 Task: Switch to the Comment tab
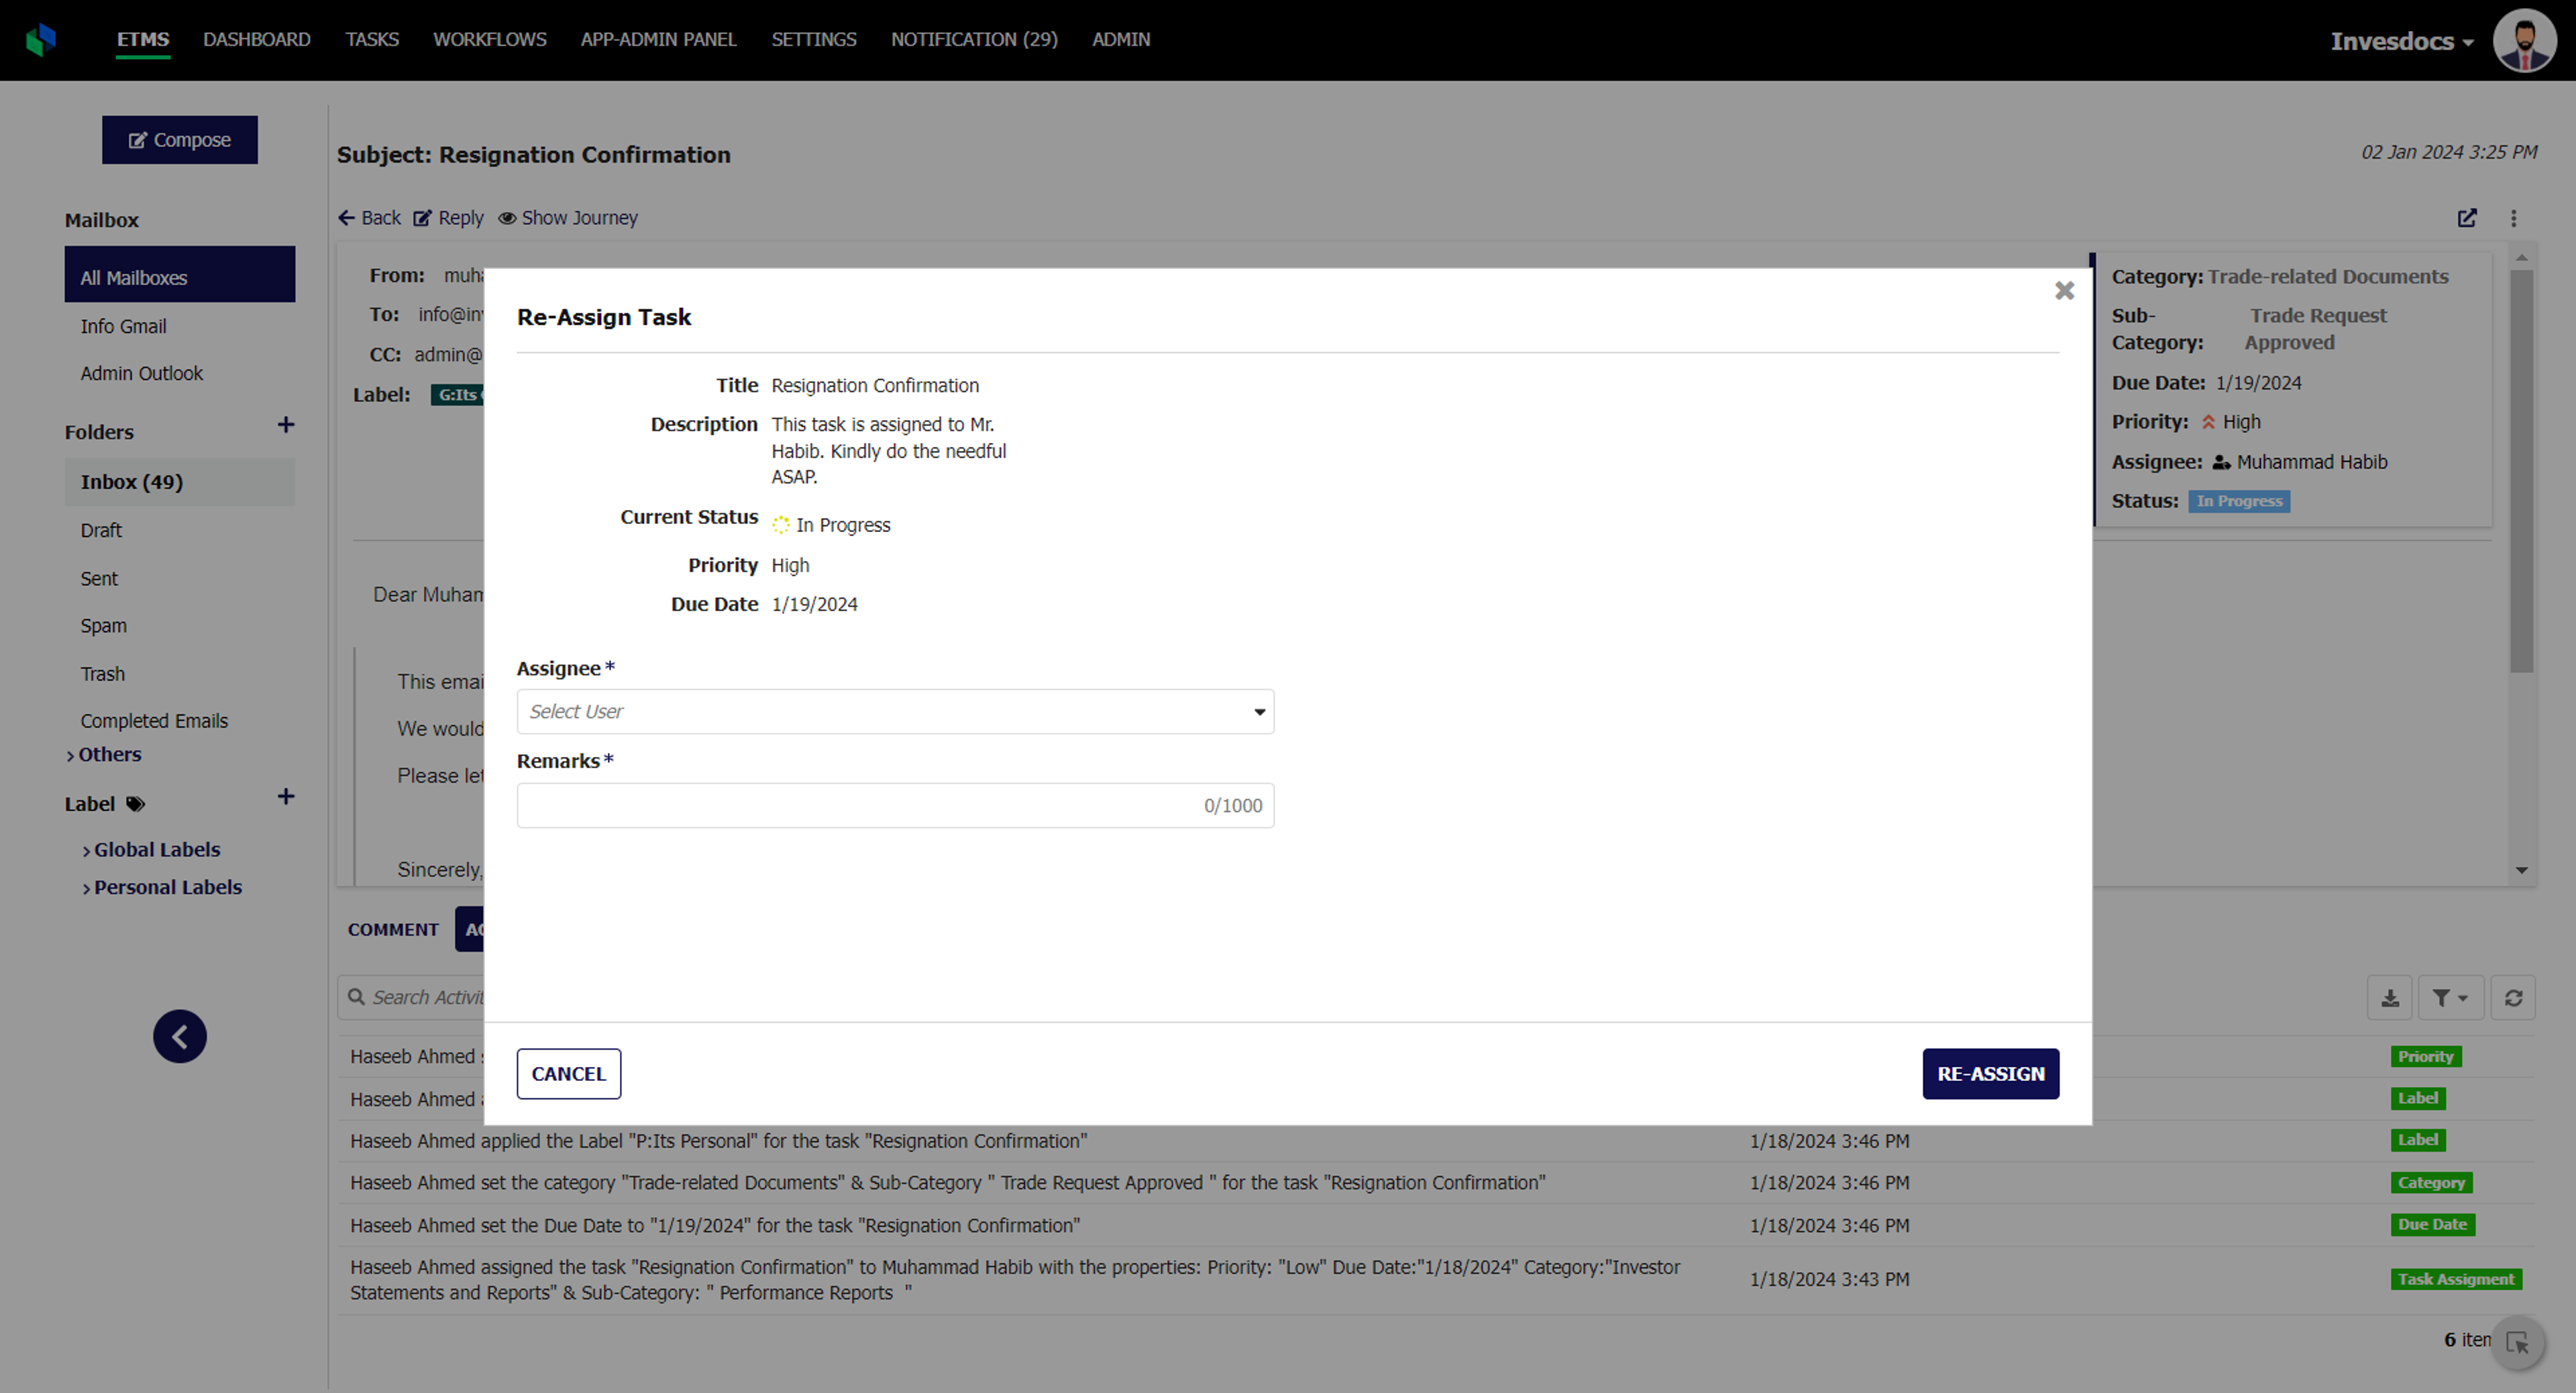(393, 929)
